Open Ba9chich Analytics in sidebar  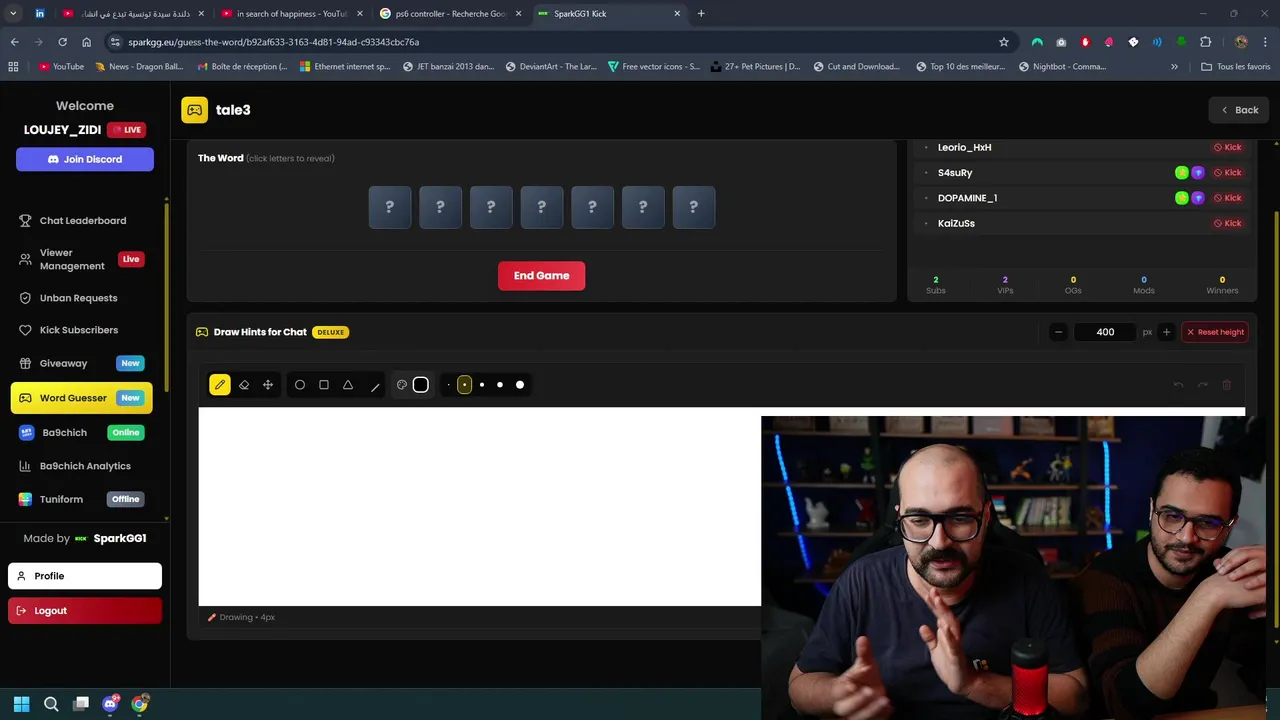[x=83, y=466]
